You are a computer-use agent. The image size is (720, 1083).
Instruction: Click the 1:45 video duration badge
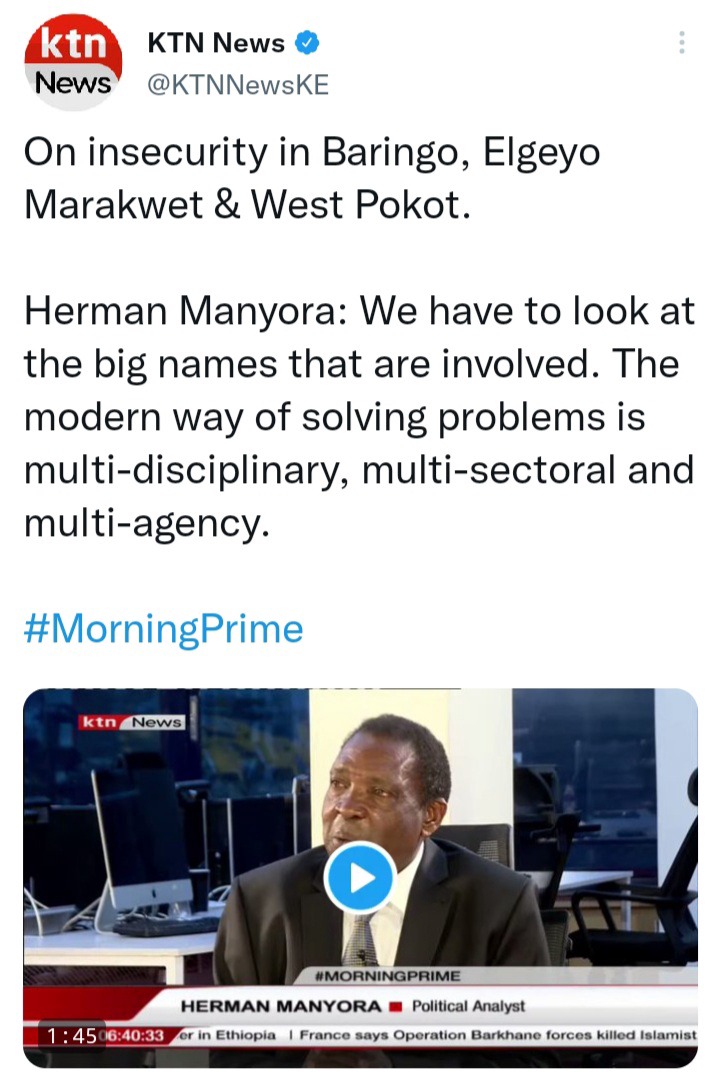coord(70,1035)
